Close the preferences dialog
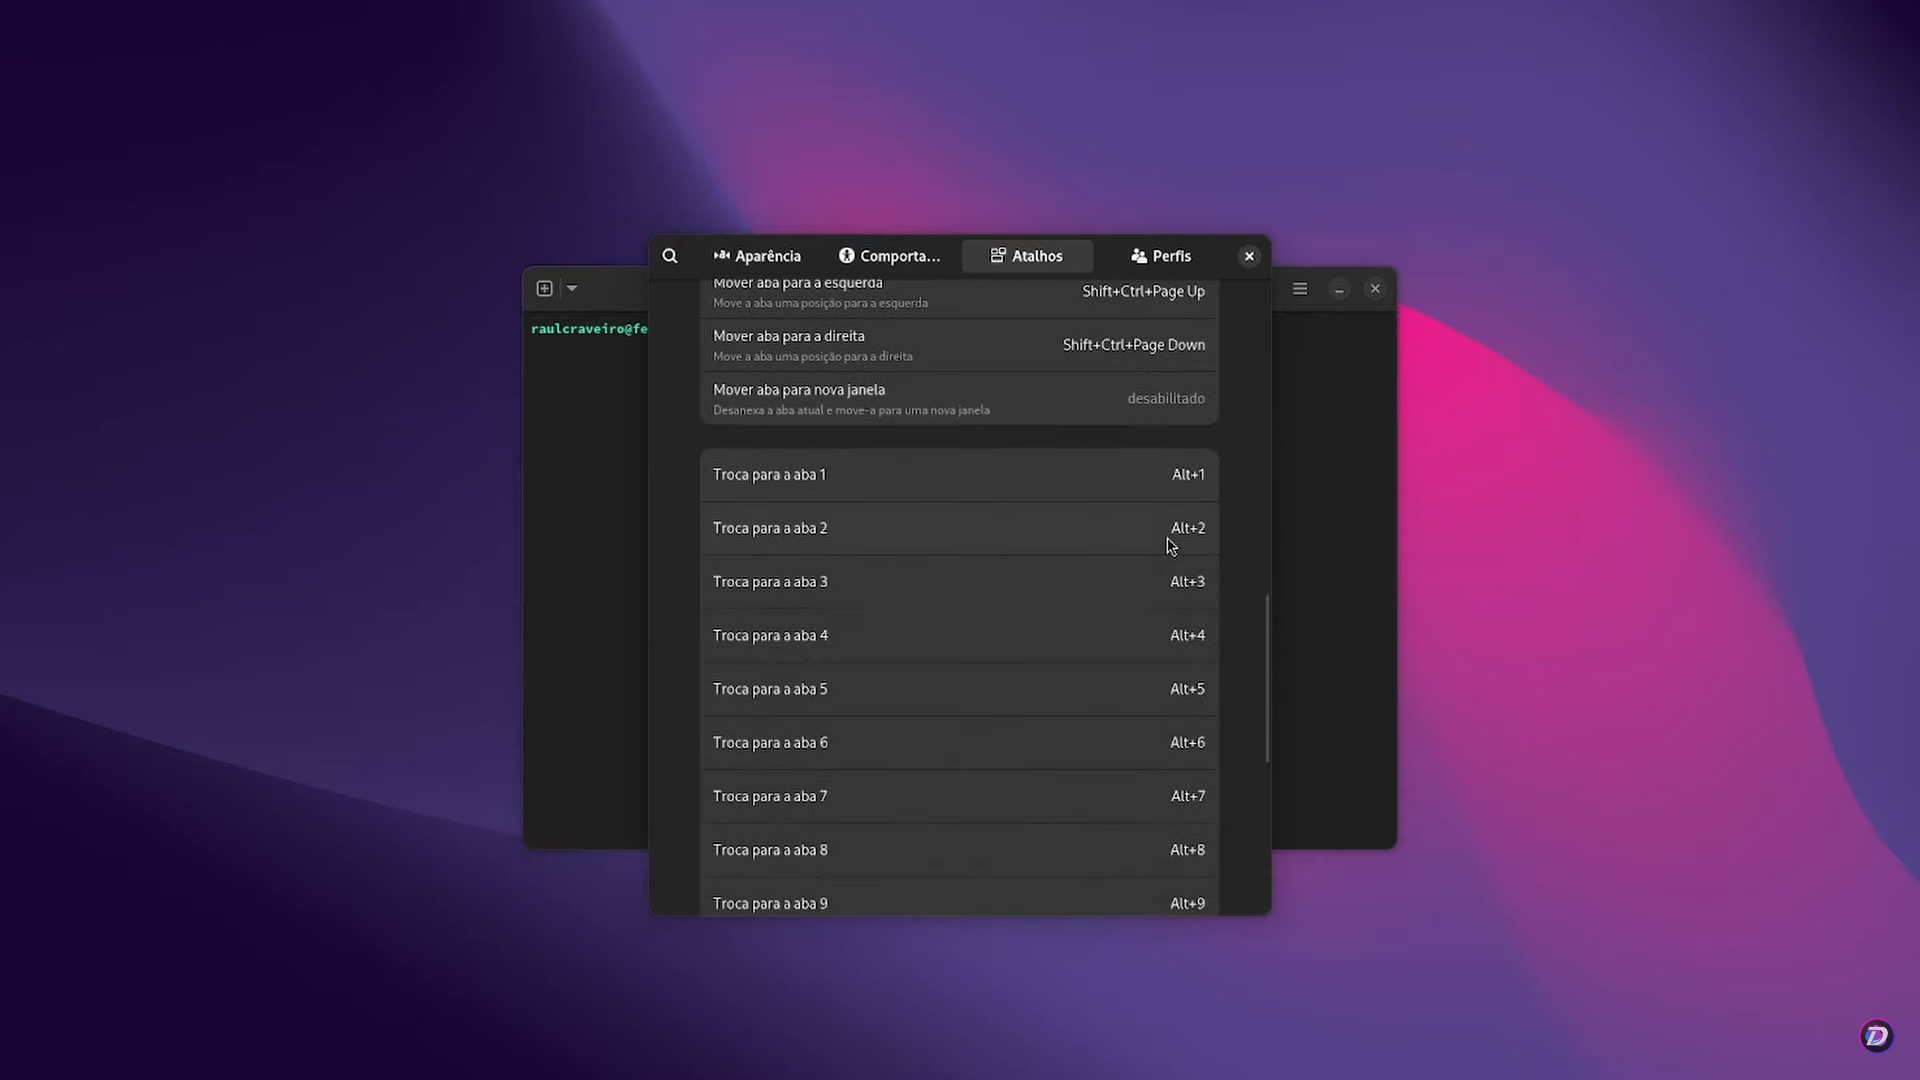 [1249, 256]
